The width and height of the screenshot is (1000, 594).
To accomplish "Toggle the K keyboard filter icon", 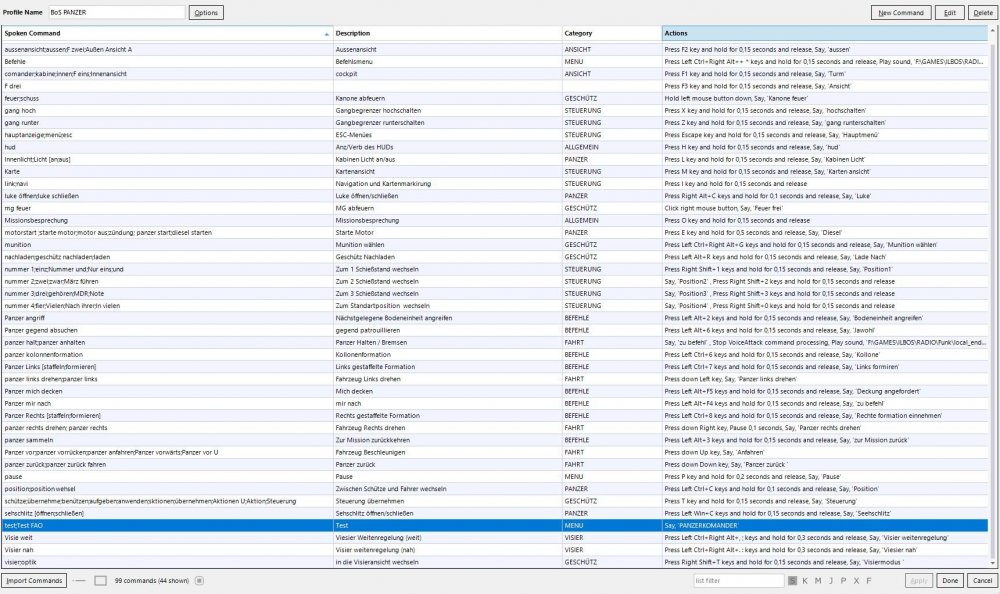I will [x=805, y=580].
